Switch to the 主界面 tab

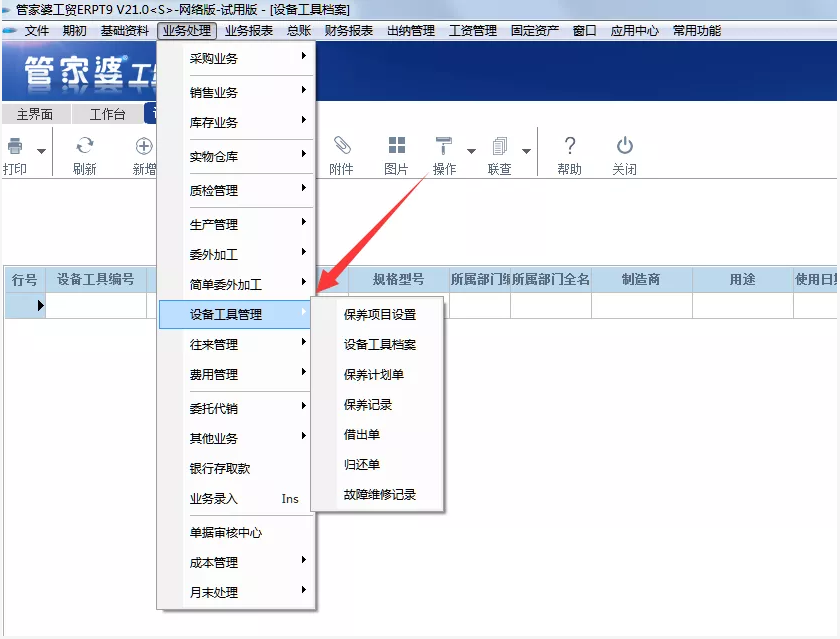coord(35,114)
